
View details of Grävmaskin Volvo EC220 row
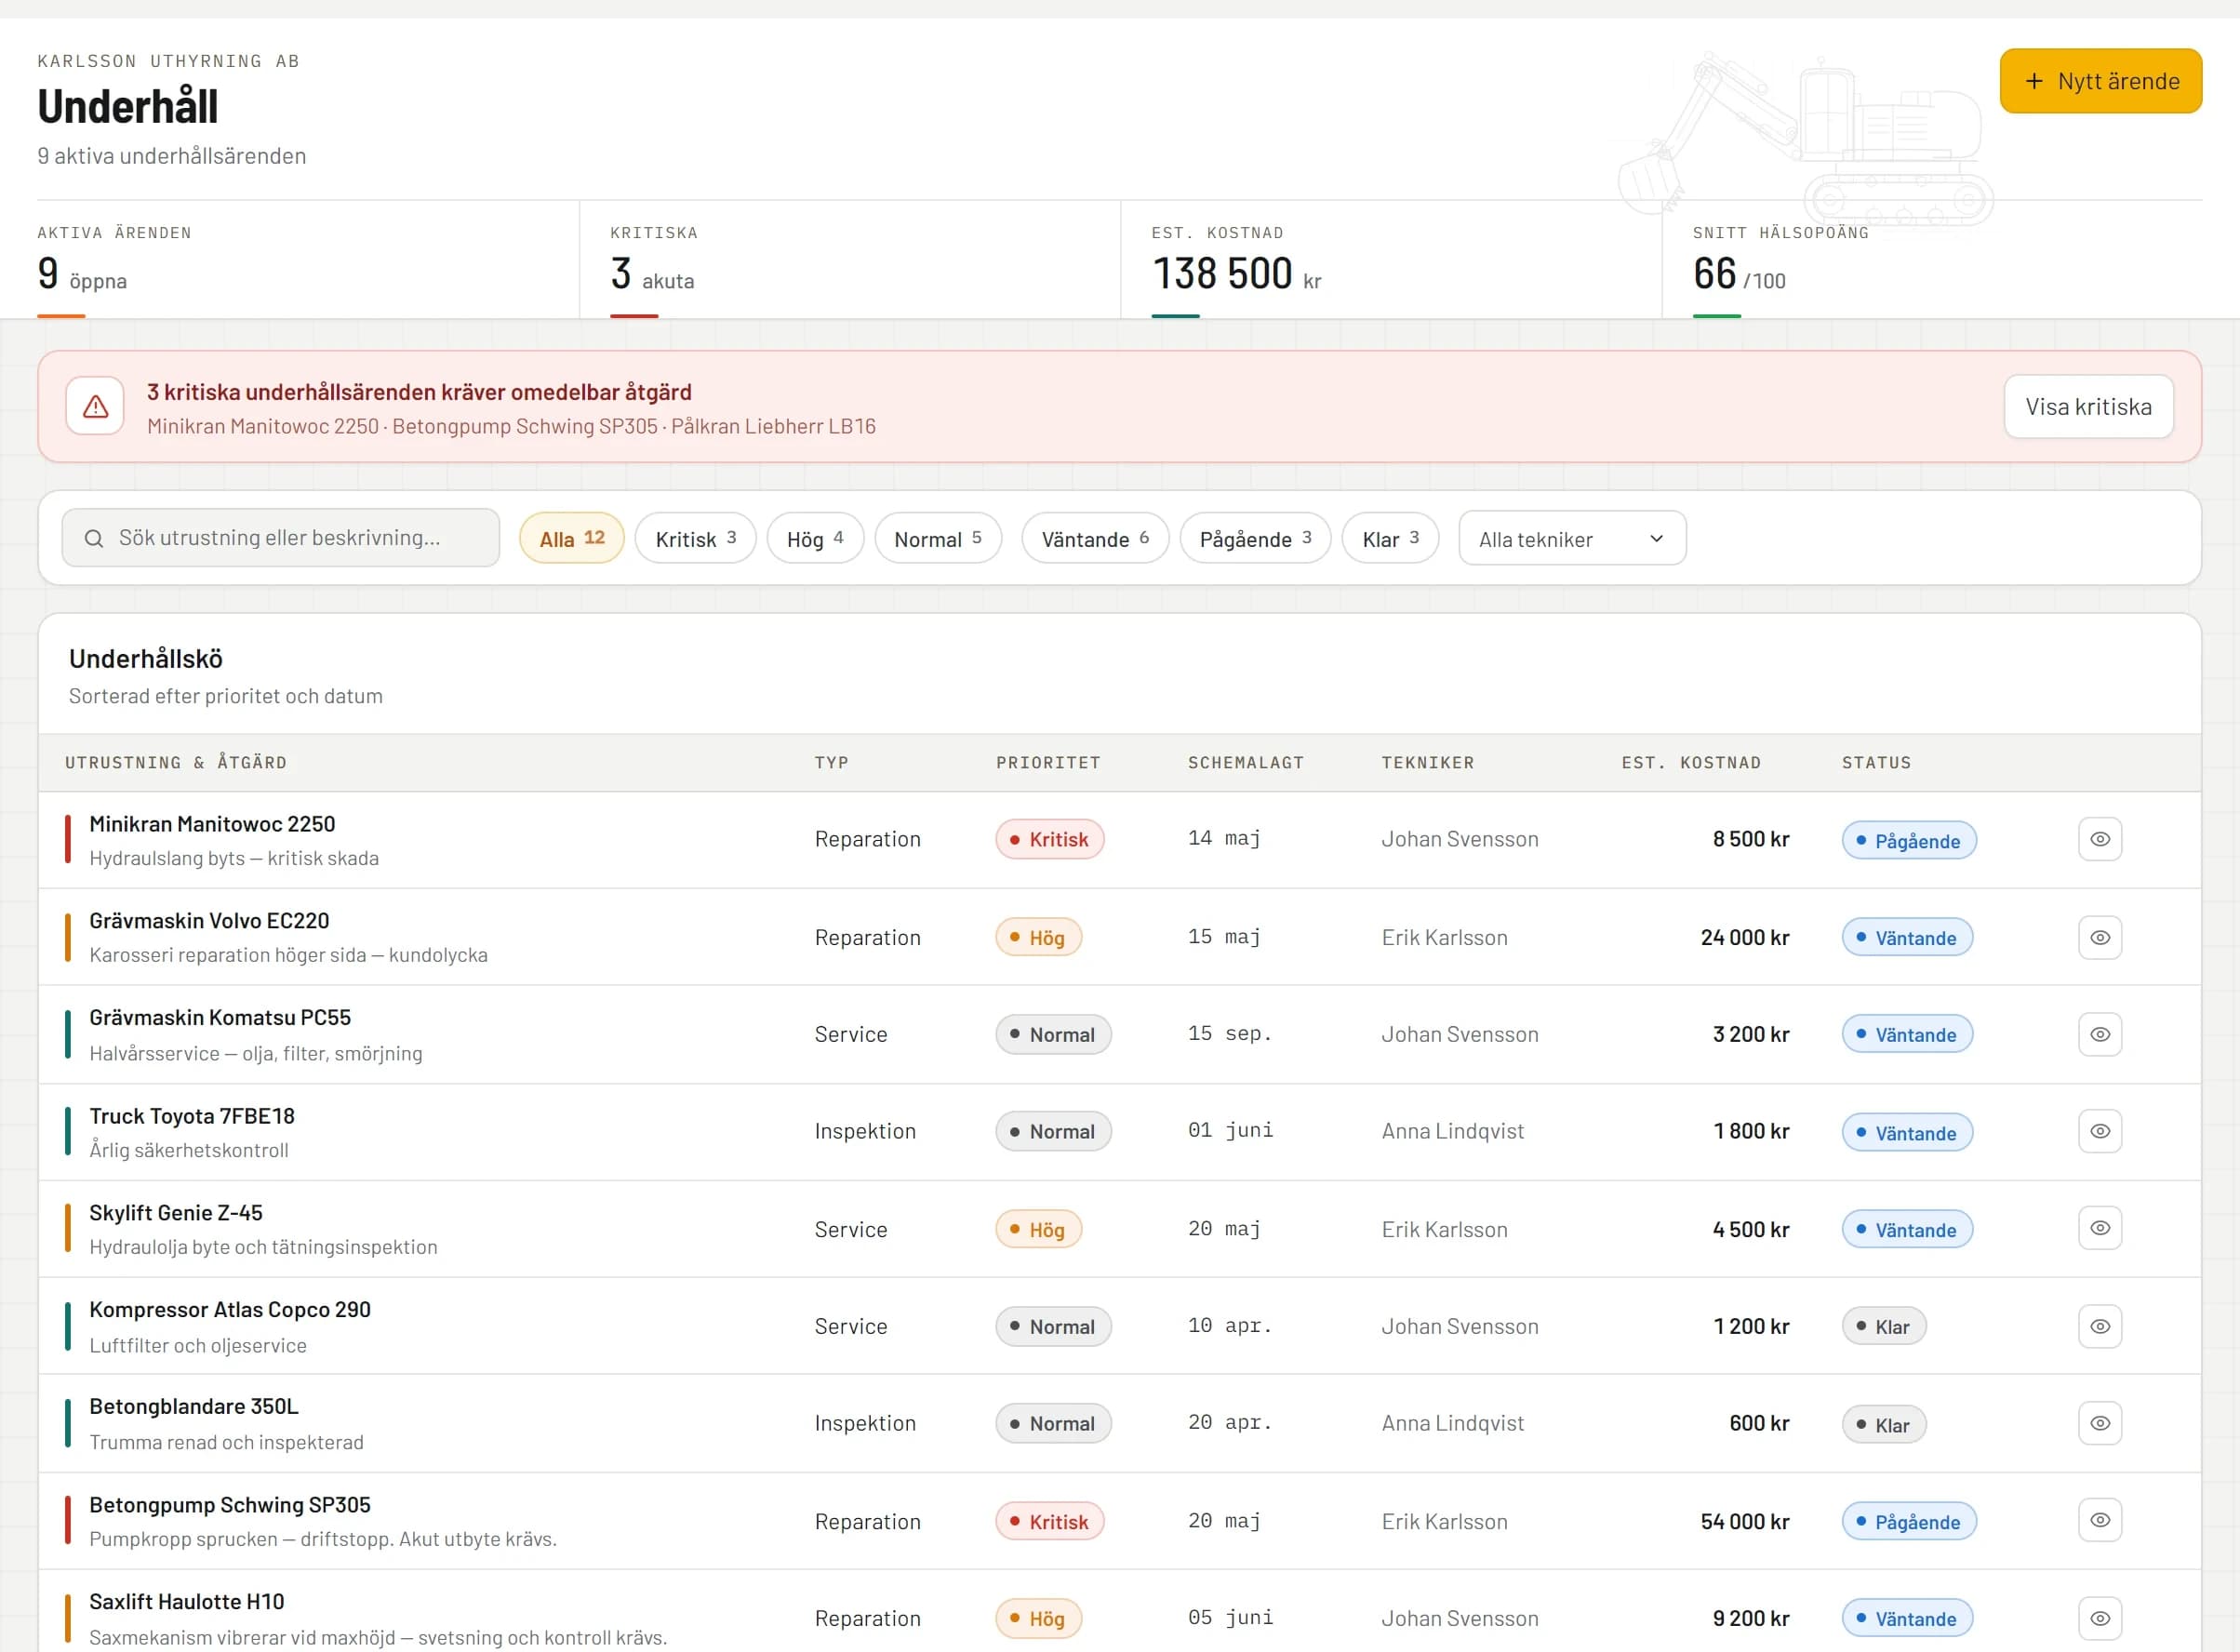coord(2099,937)
